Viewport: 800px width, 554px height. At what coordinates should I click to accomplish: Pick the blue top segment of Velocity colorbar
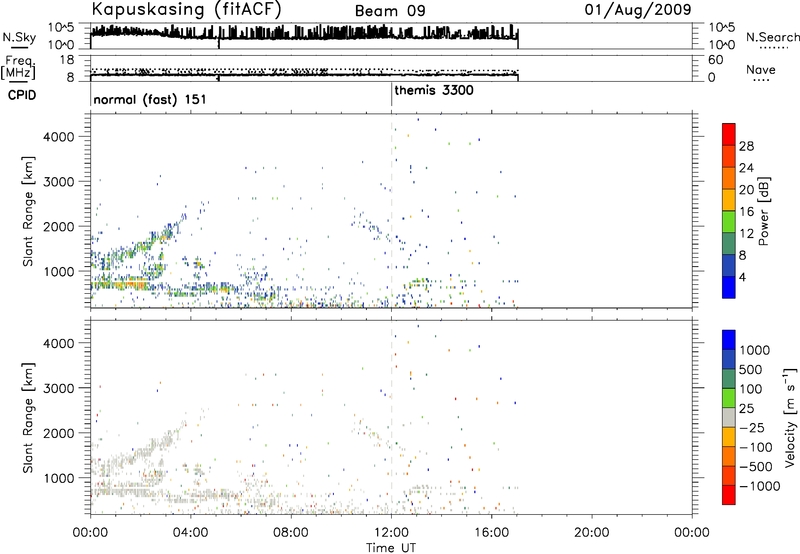coord(729,339)
